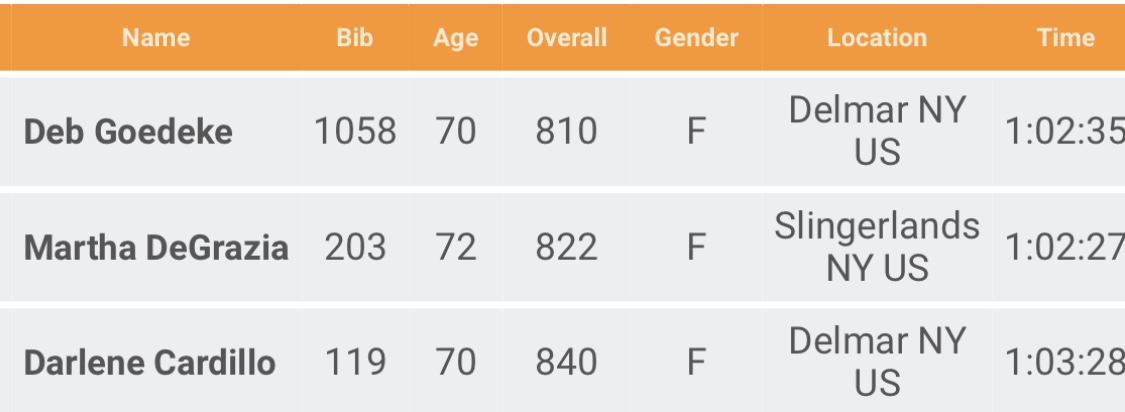Click bib number 1058
Screen dimensions: 1125x412
pyautogui.click(x=355, y=131)
